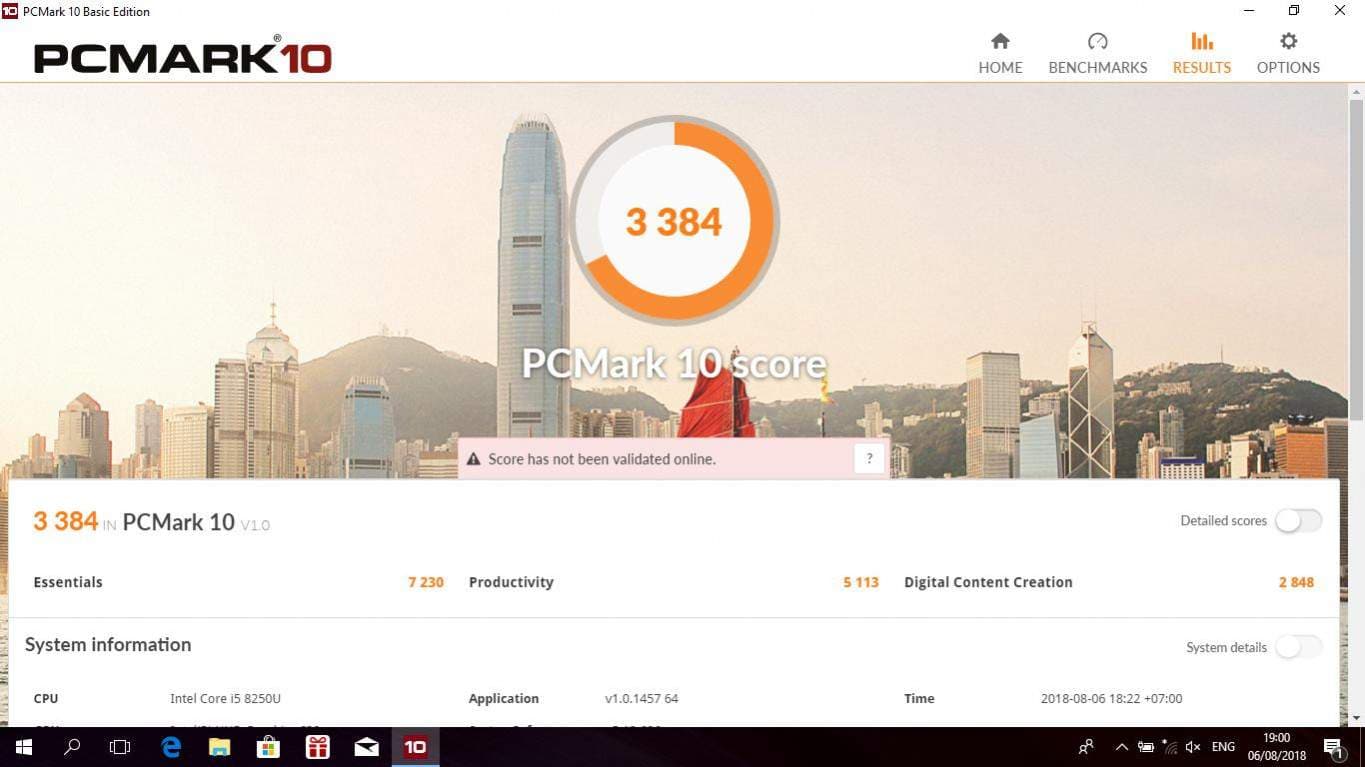
Task: Open Task View on the taskbar
Action: [120, 747]
